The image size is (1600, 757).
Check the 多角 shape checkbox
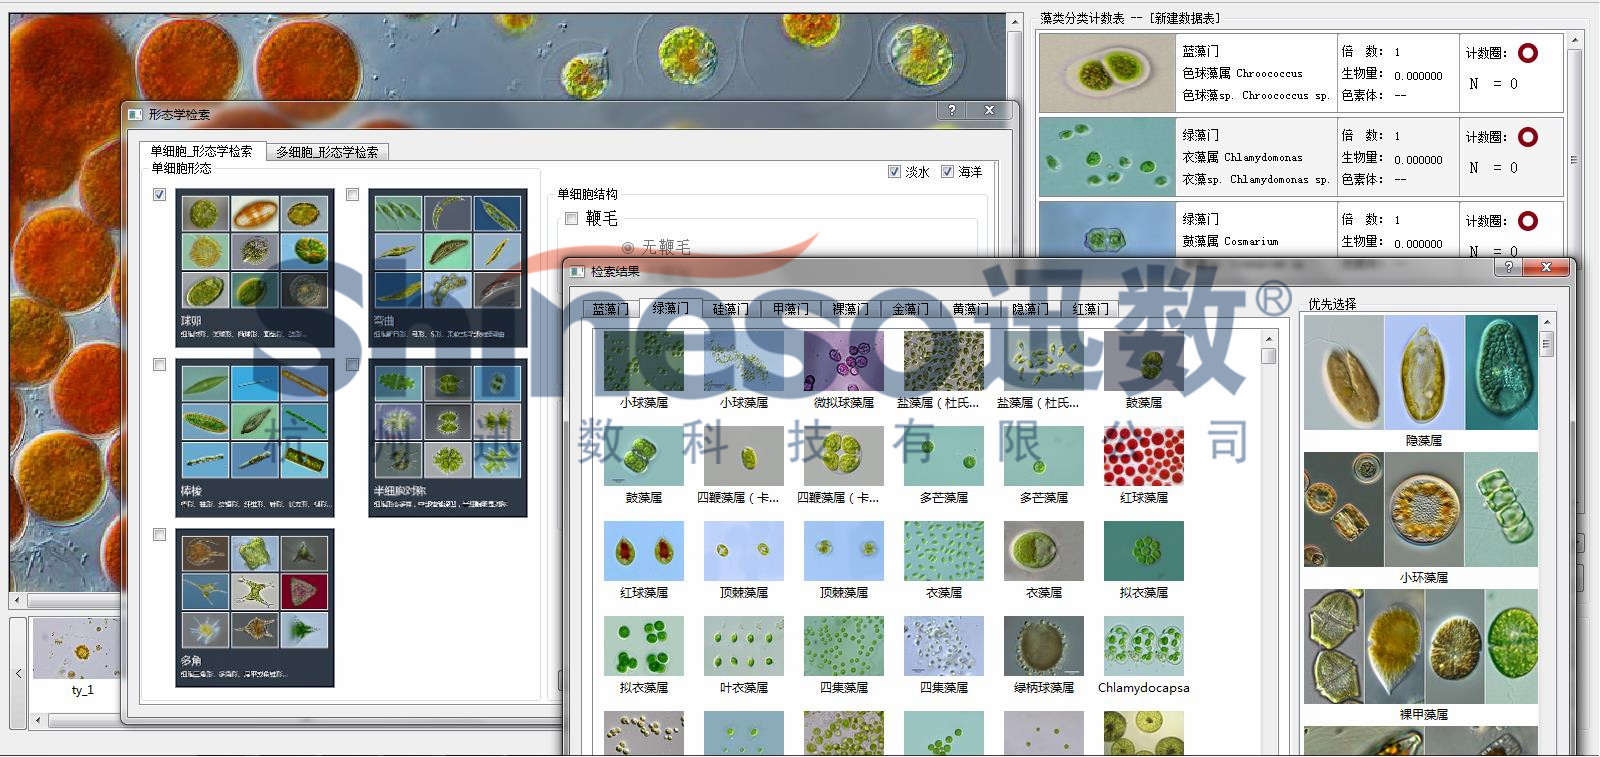(160, 535)
